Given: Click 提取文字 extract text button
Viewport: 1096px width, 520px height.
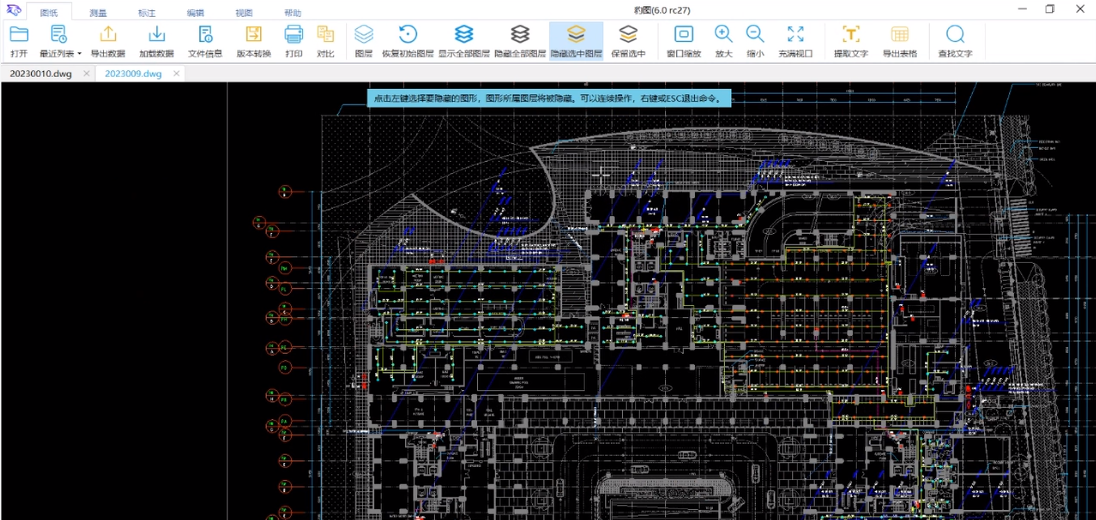Looking at the screenshot, I should tap(851, 36).
